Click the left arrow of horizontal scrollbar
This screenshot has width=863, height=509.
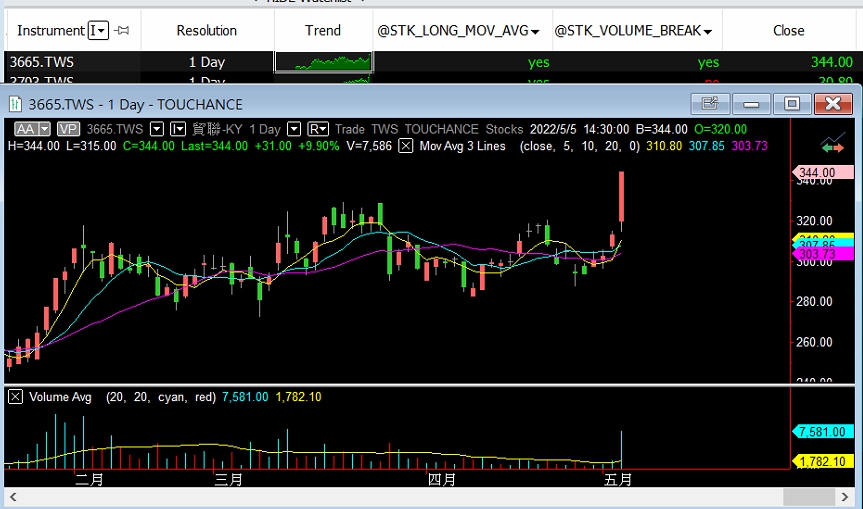tap(13, 497)
